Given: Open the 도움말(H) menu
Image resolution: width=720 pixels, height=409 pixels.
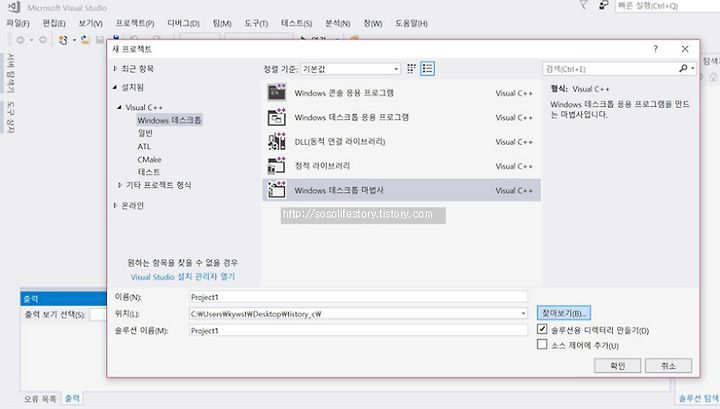Looking at the screenshot, I should pos(411,23).
